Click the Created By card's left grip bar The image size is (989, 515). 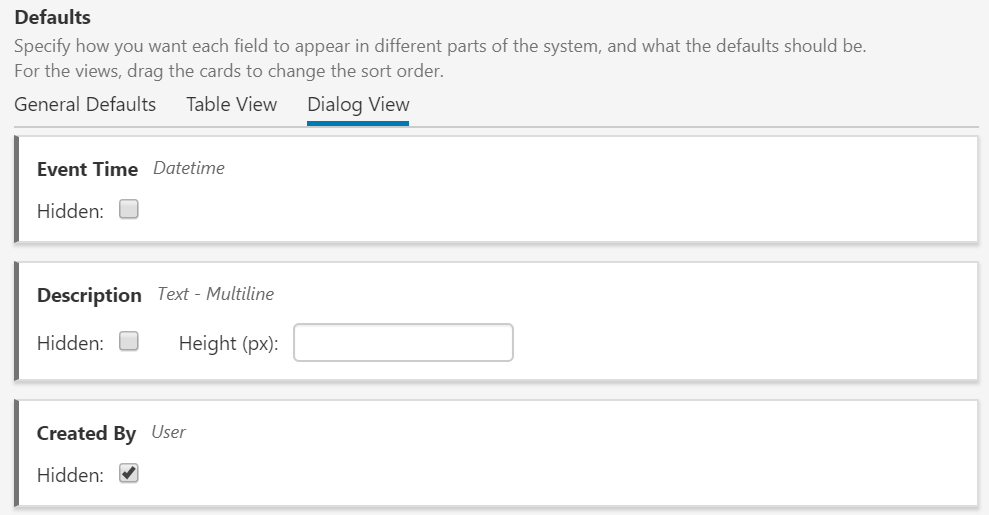point(17,453)
